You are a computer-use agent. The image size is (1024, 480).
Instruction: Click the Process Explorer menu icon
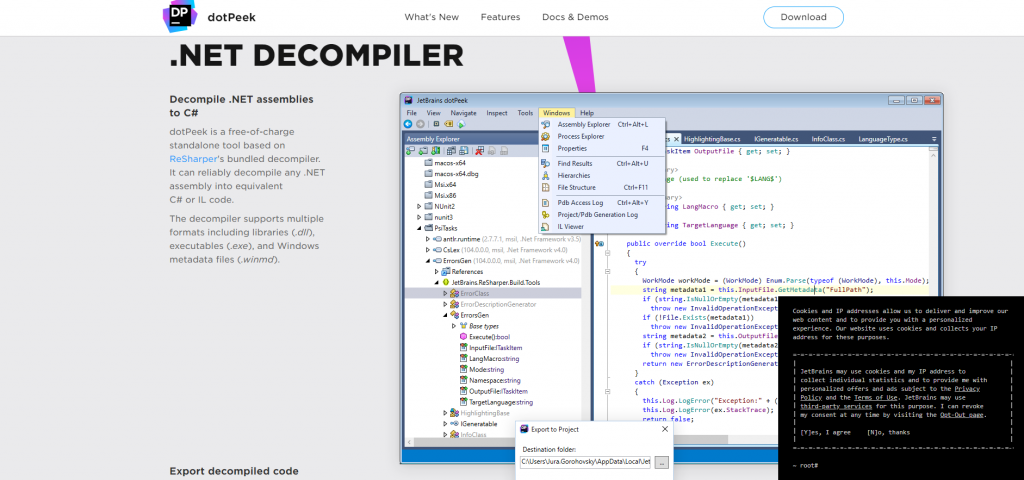point(546,136)
